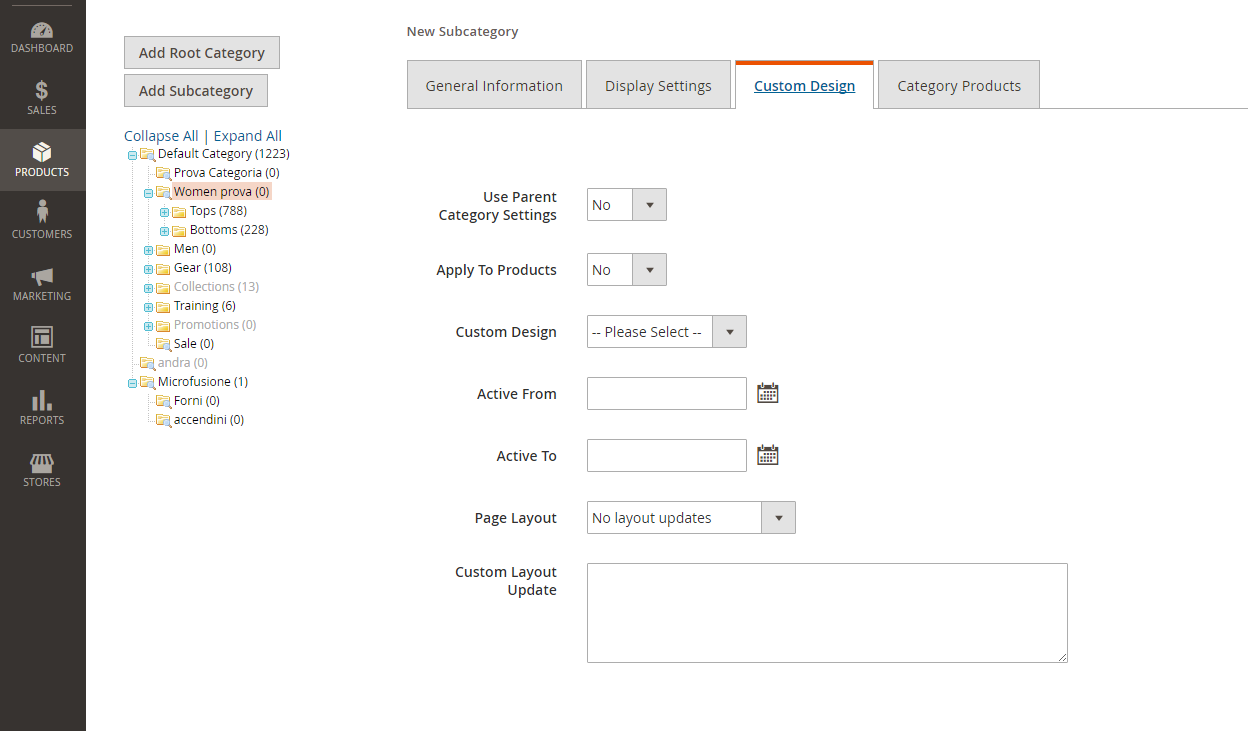Open the calendar picker for Active To
The height and width of the screenshot is (731, 1256).
767,454
